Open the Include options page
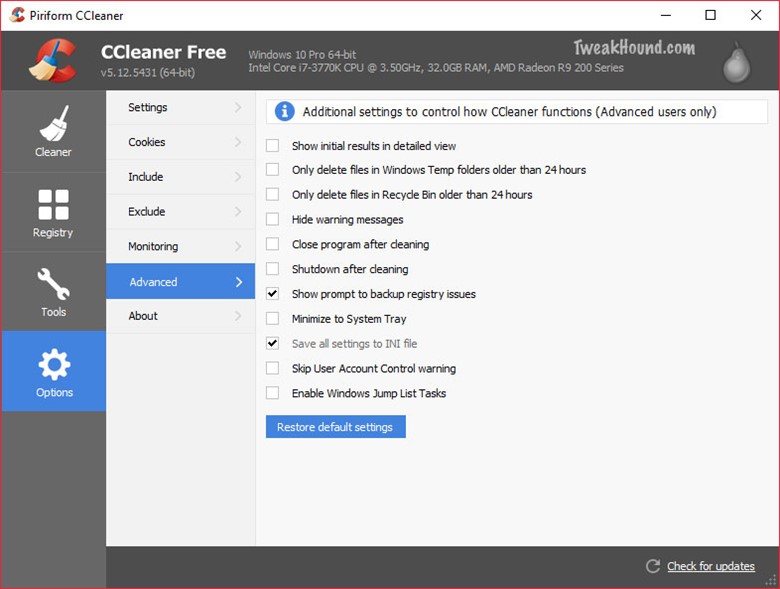This screenshot has height=589, width=780. (181, 177)
